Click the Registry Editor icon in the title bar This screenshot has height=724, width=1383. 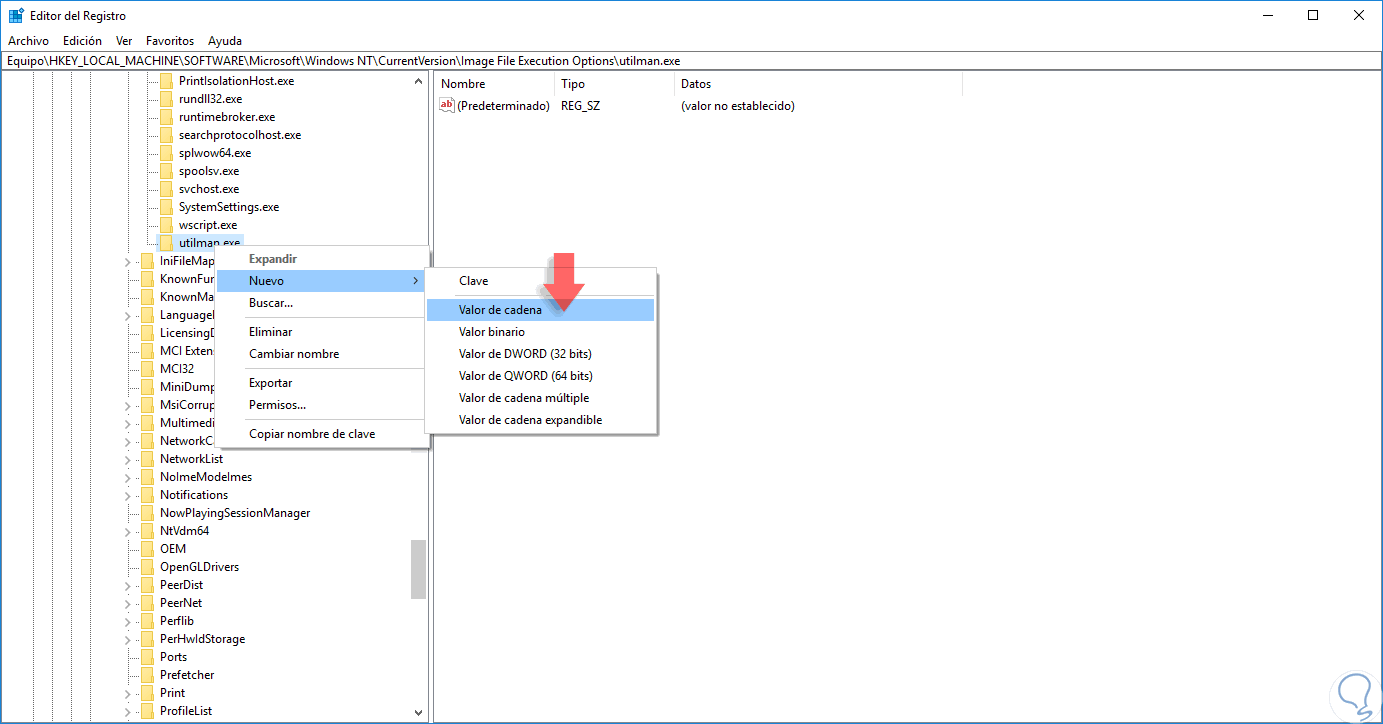tap(16, 15)
